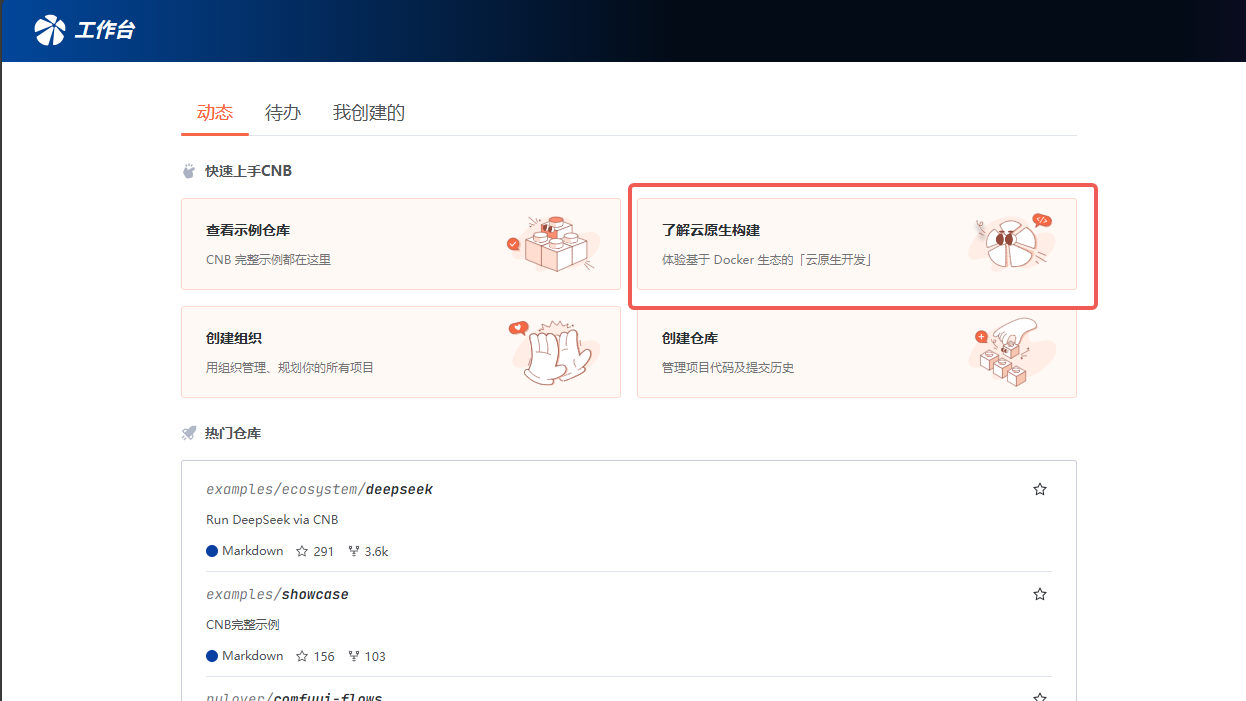Viewport: 1246px width, 701px height.
Task: Click the code mascot illustration on 了解云原生构建
Action: point(1010,243)
